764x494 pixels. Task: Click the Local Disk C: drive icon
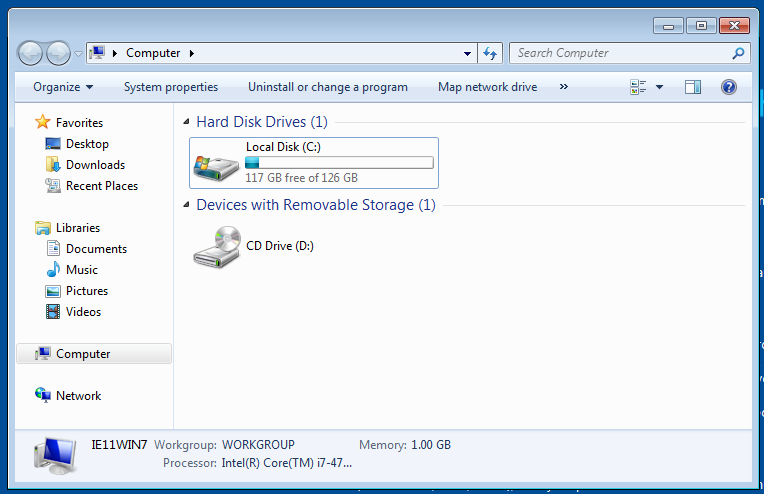coord(216,168)
